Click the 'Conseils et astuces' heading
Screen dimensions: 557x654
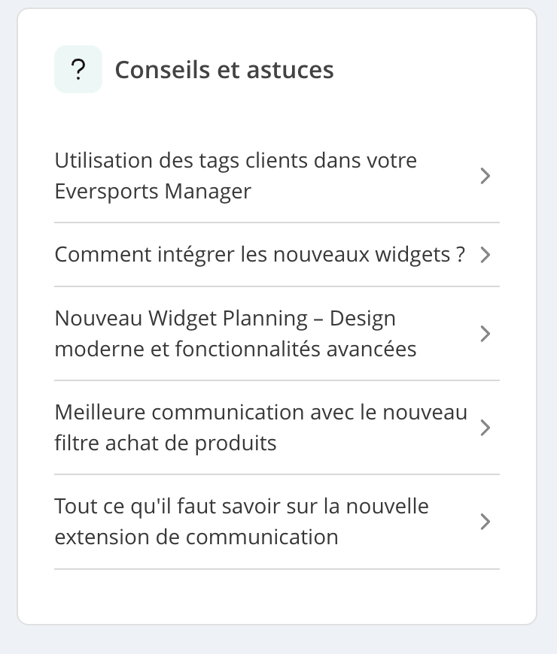(224, 70)
